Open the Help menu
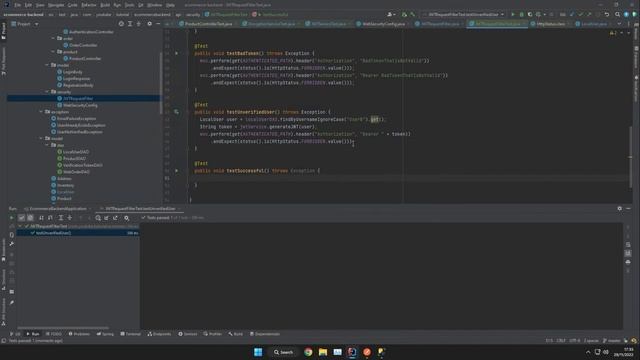Image resolution: width=640 pixels, height=360 pixels. (x=170, y=5)
